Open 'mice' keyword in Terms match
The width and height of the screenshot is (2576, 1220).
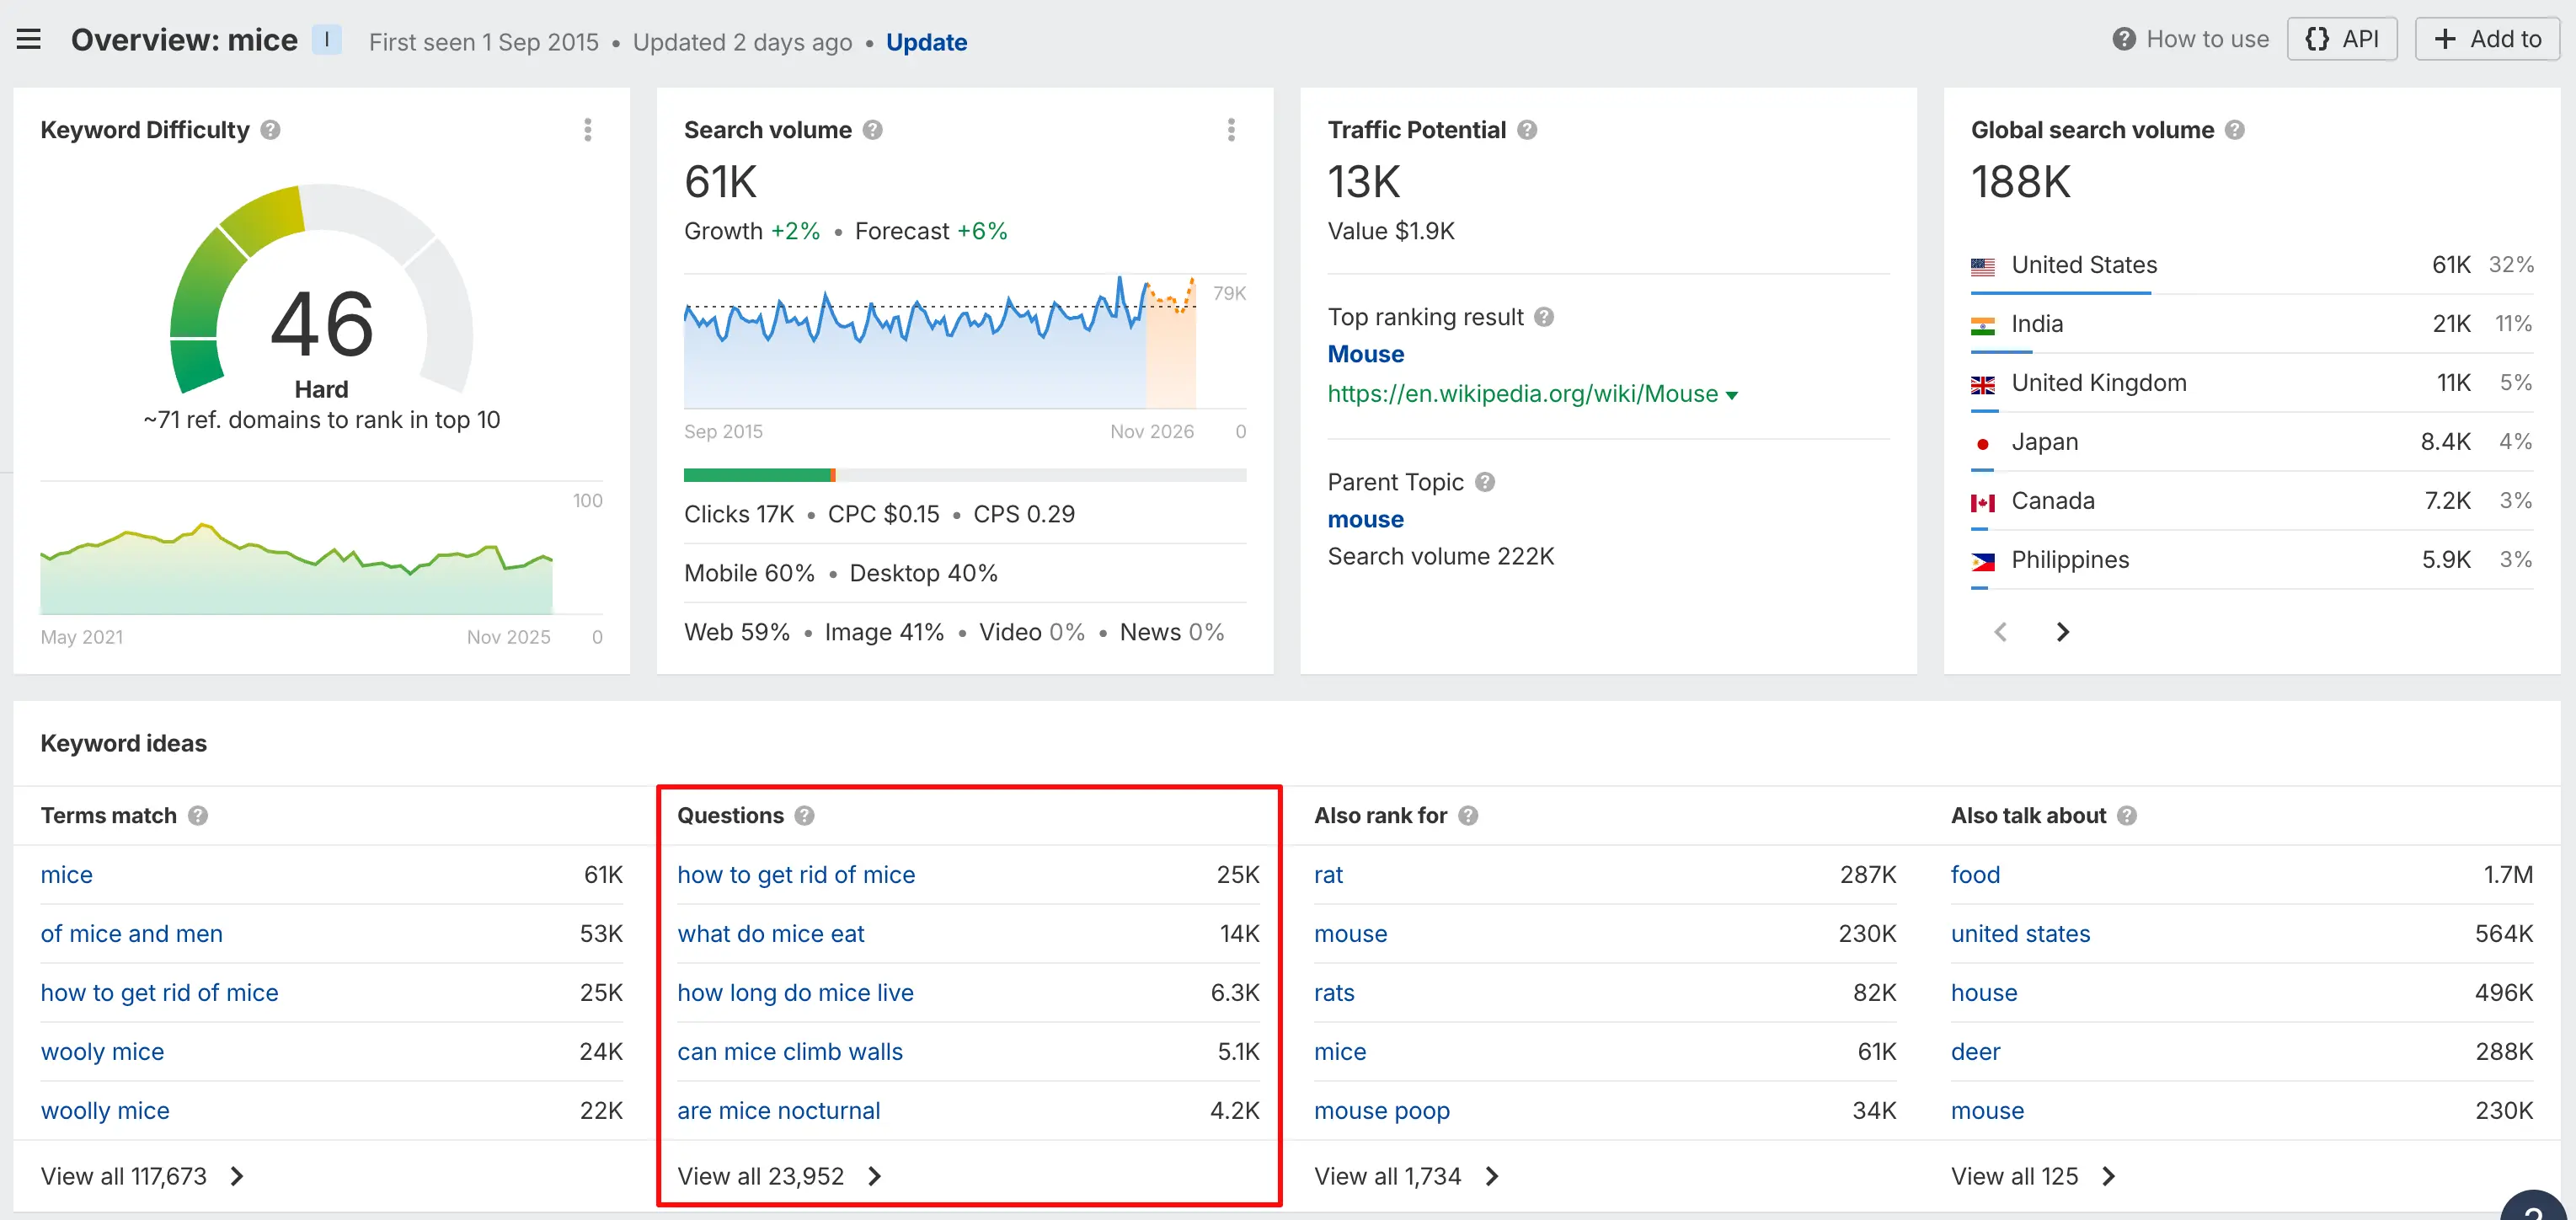[x=66, y=875]
